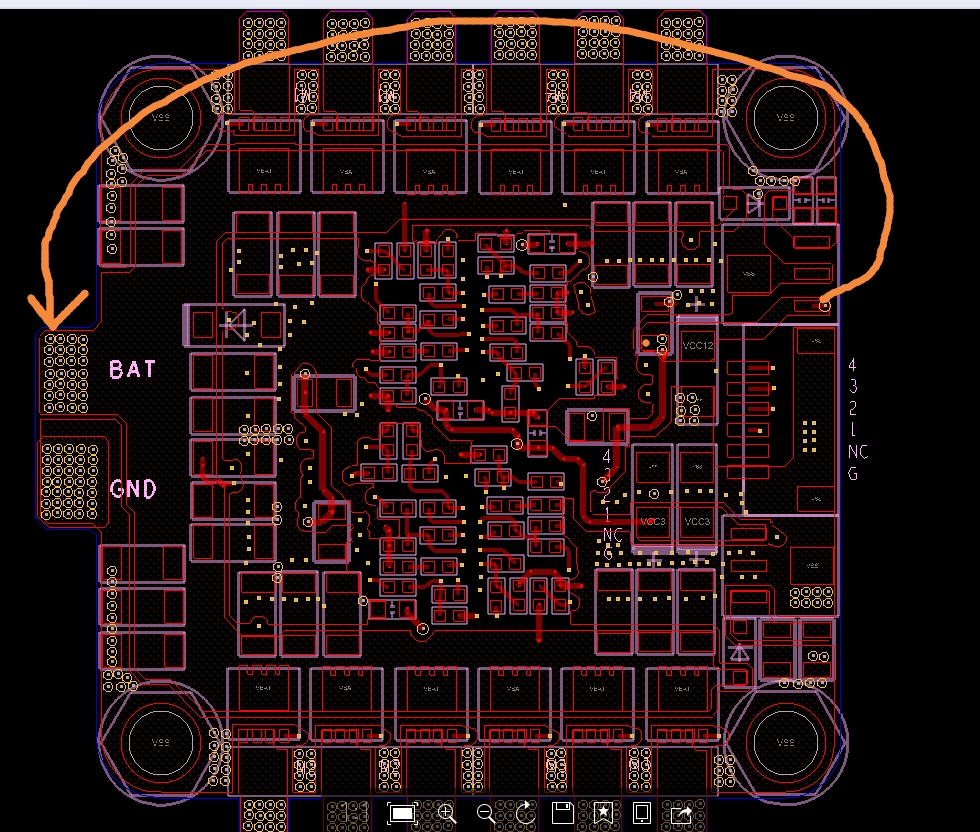Zoom in with the plus magnifier
This screenshot has height=832, width=980.
tap(446, 813)
